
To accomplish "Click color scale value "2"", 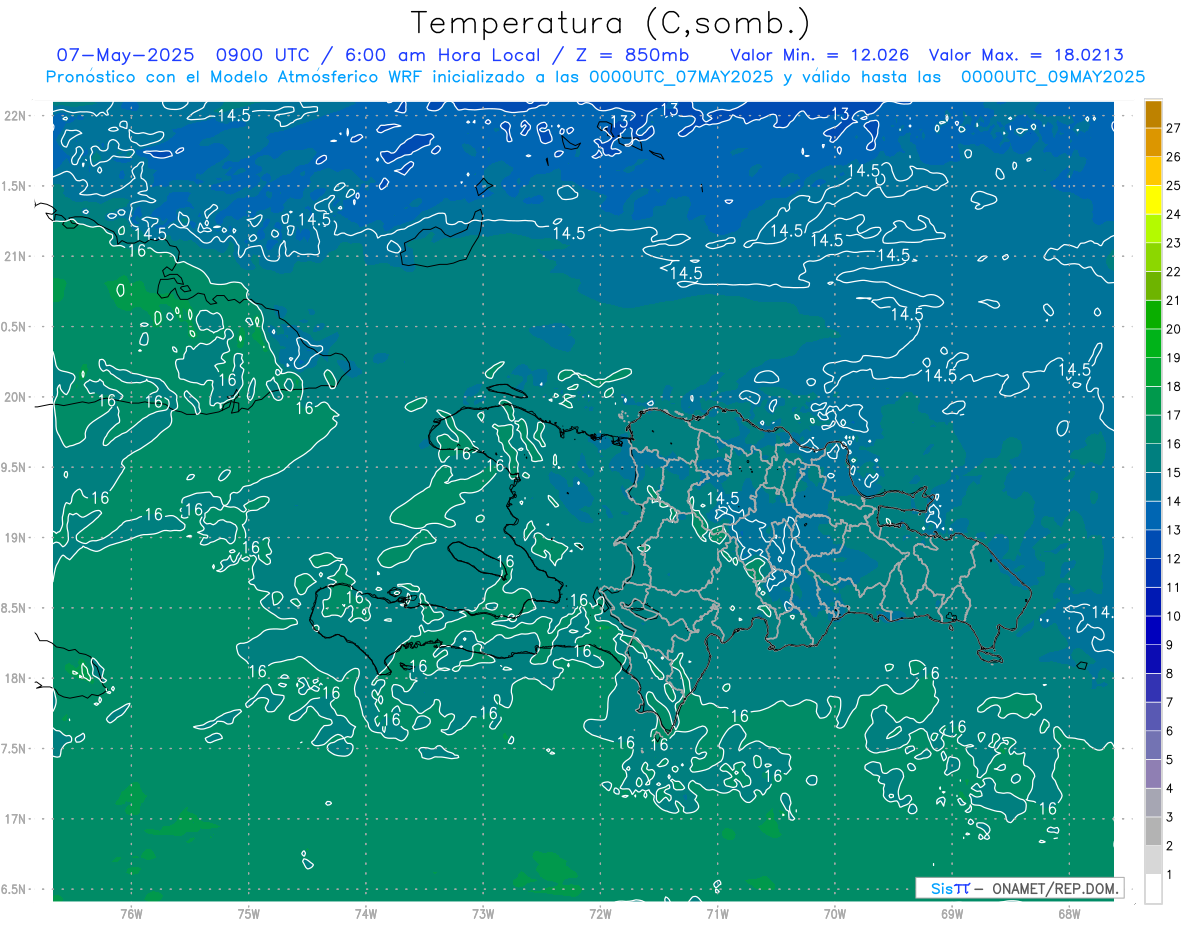I will pos(1171,846).
